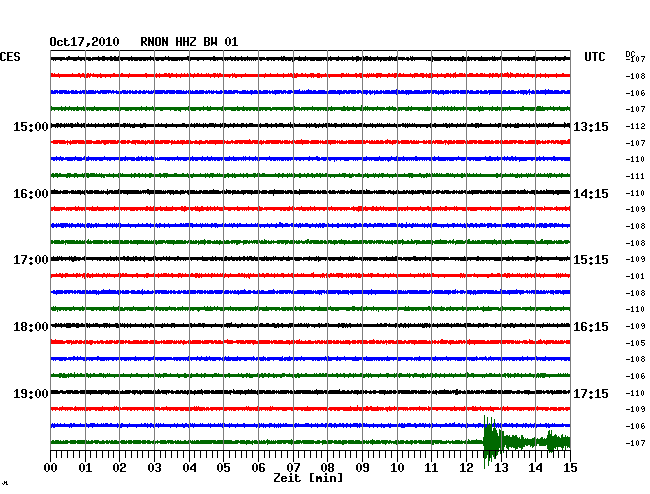The width and height of the screenshot is (650, 494).
Task: Click the DC offset value -112
Action: (x=635, y=126)
